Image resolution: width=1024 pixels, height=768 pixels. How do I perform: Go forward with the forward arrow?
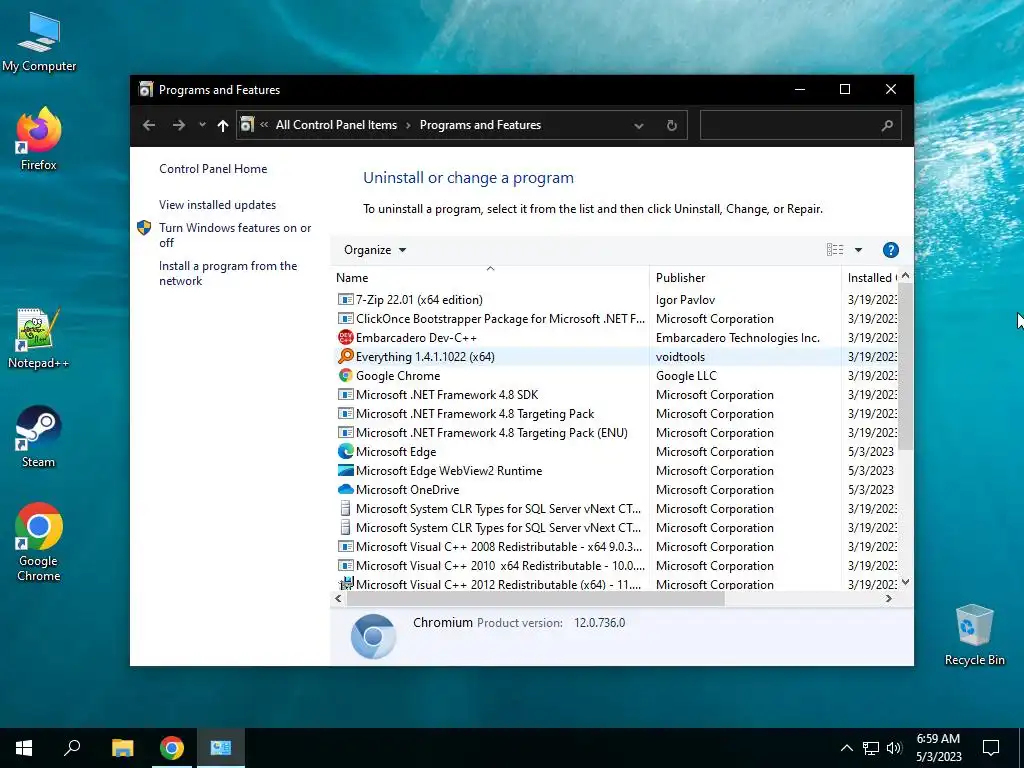click(x=178, y=125)
